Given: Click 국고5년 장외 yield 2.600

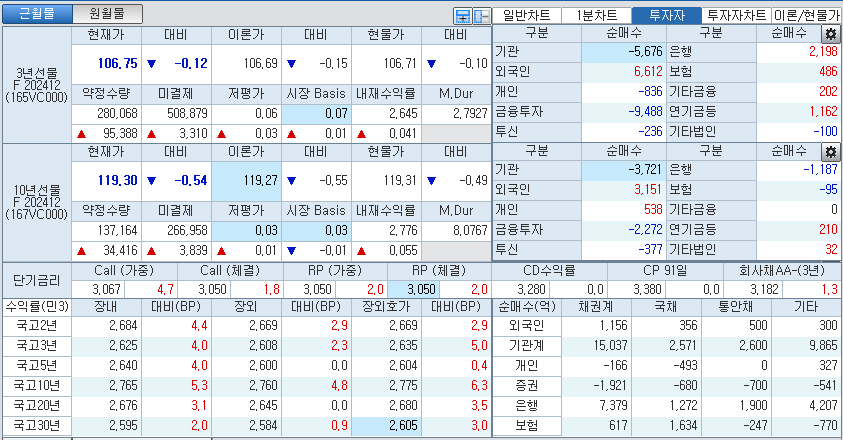Looking at the screenshot, I should (x=246, y=365).
